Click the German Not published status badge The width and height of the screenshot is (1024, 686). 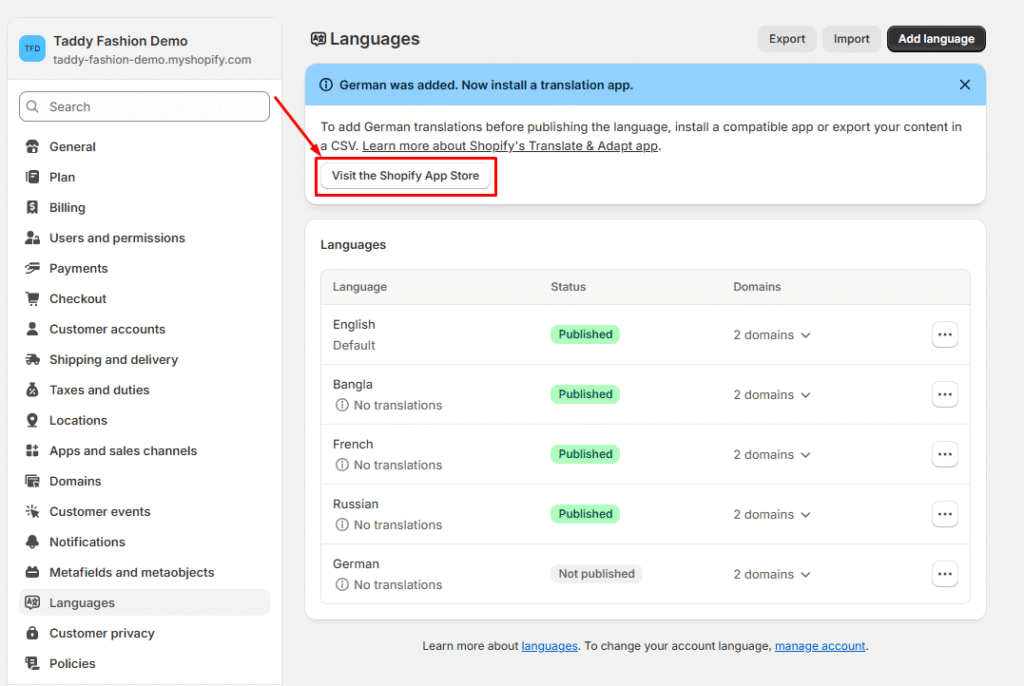click(x=596, y=574)
